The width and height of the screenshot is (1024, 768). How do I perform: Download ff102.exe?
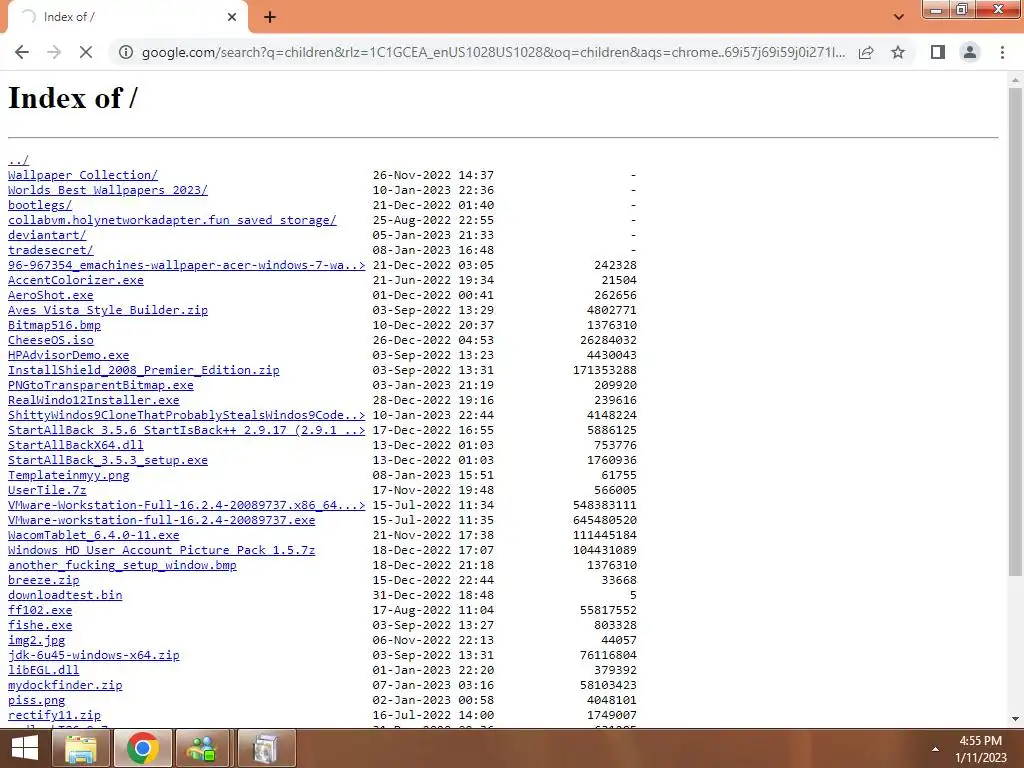point(40,611)
